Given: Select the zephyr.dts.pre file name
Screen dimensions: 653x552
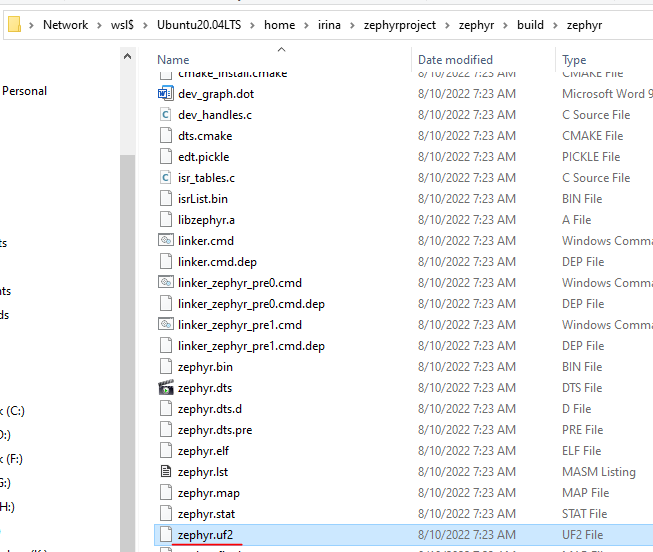Looking at the screenshot, I should [x=215, y=430].
